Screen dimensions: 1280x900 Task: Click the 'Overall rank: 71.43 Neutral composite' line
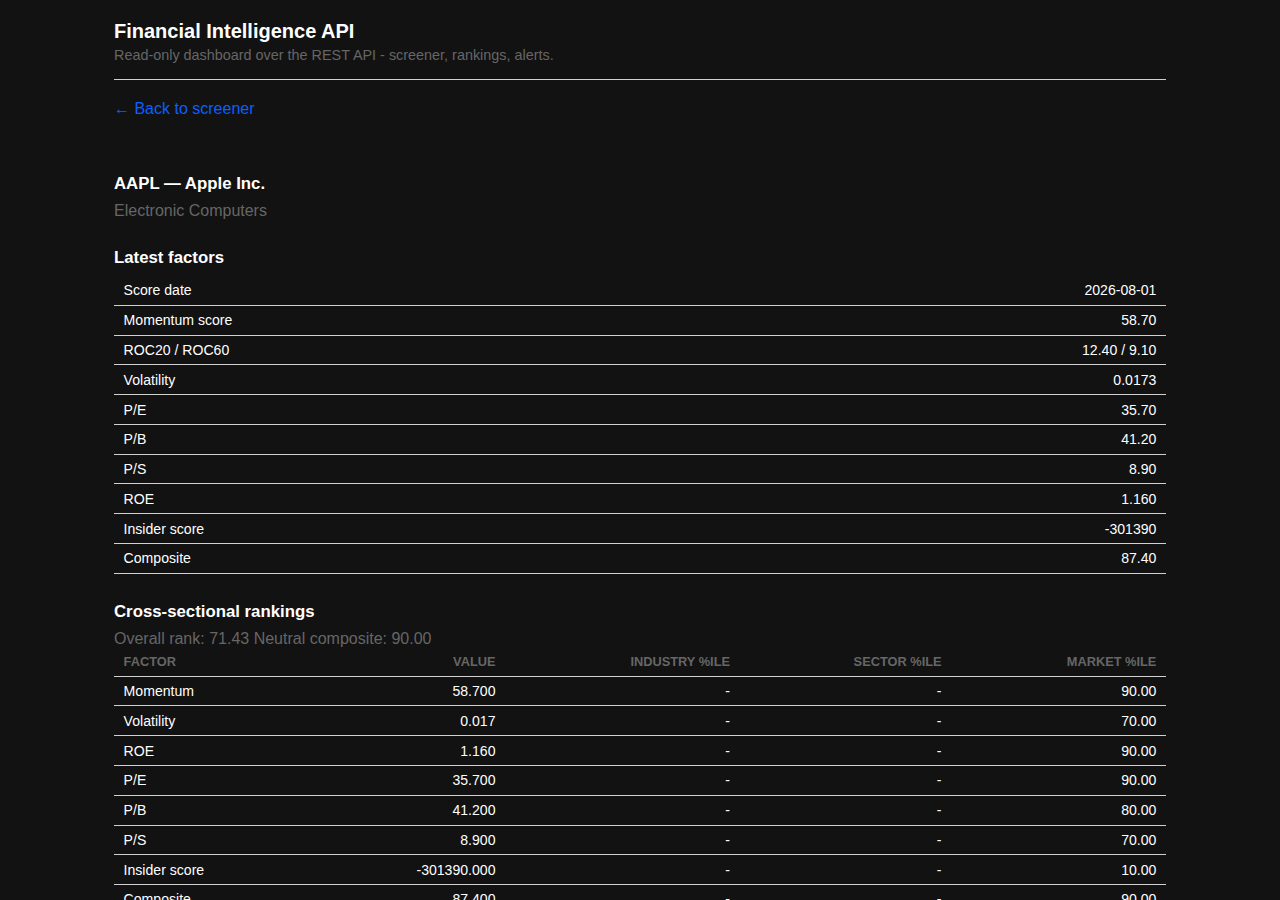273,638
